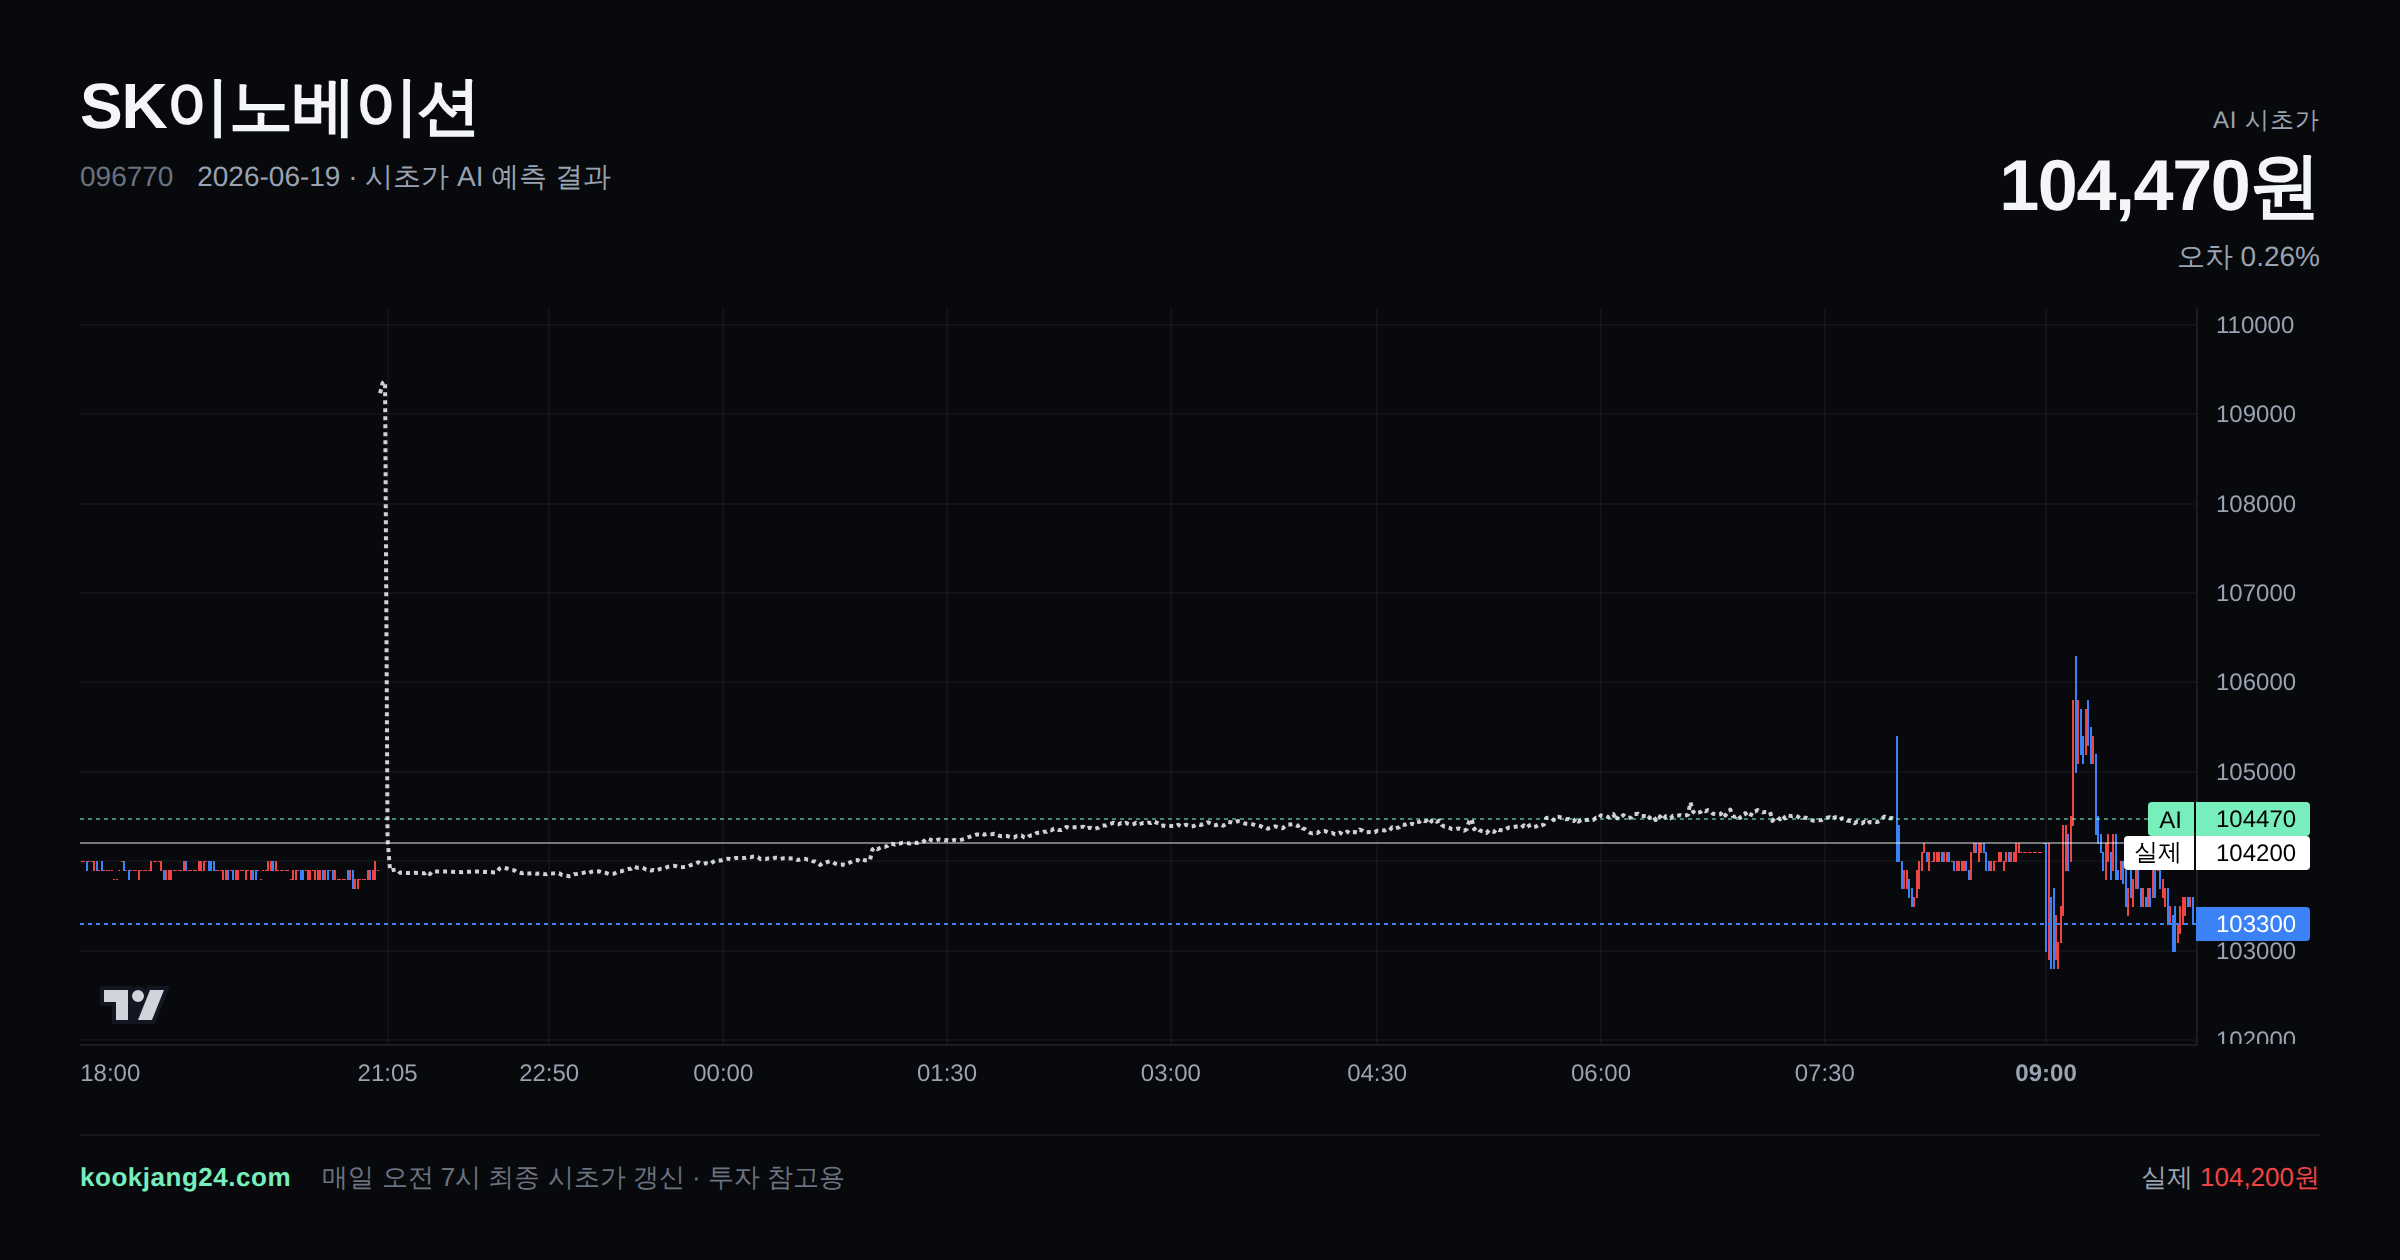Click the 07:30 time axis label
Image resolution: width=2400 pixels, height=1260 pixels.
coord(1825,1073)
